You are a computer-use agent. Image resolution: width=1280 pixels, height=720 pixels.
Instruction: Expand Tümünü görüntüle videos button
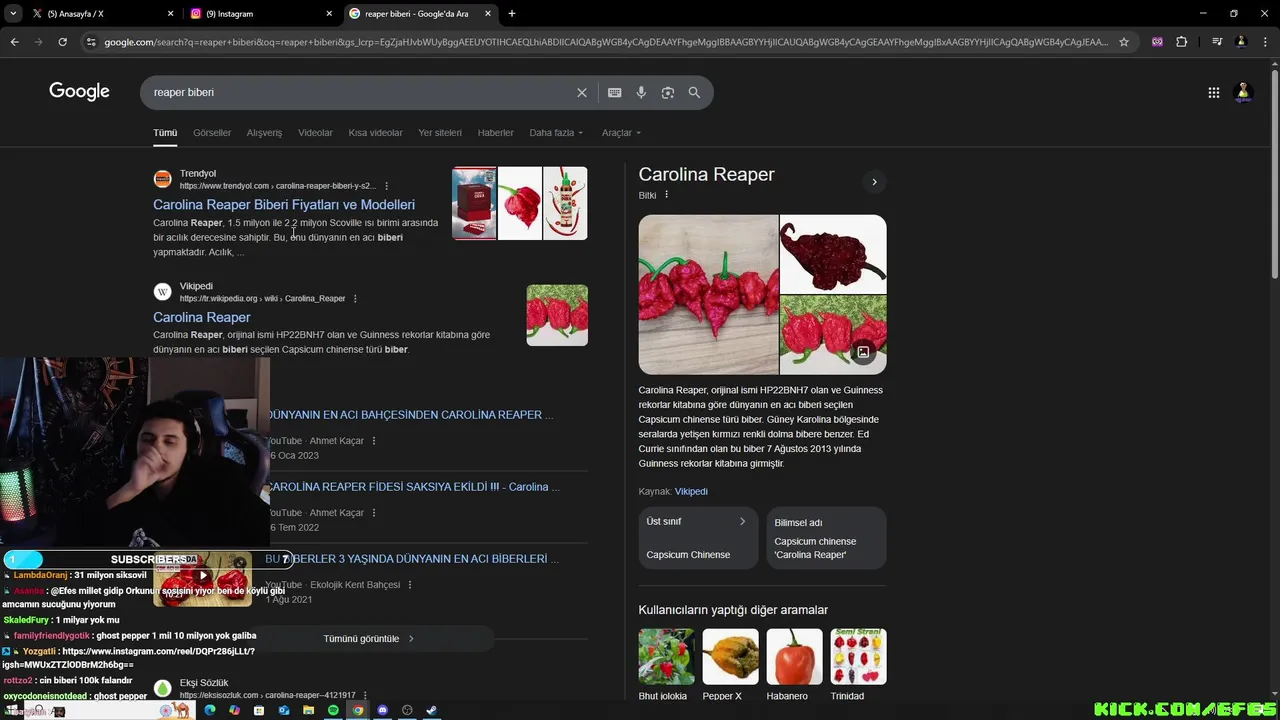tap(370, 638)
